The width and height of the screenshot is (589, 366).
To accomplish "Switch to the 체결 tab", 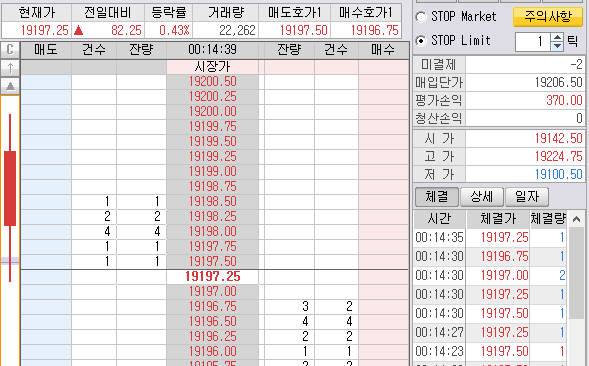I will tap(436, 197).
